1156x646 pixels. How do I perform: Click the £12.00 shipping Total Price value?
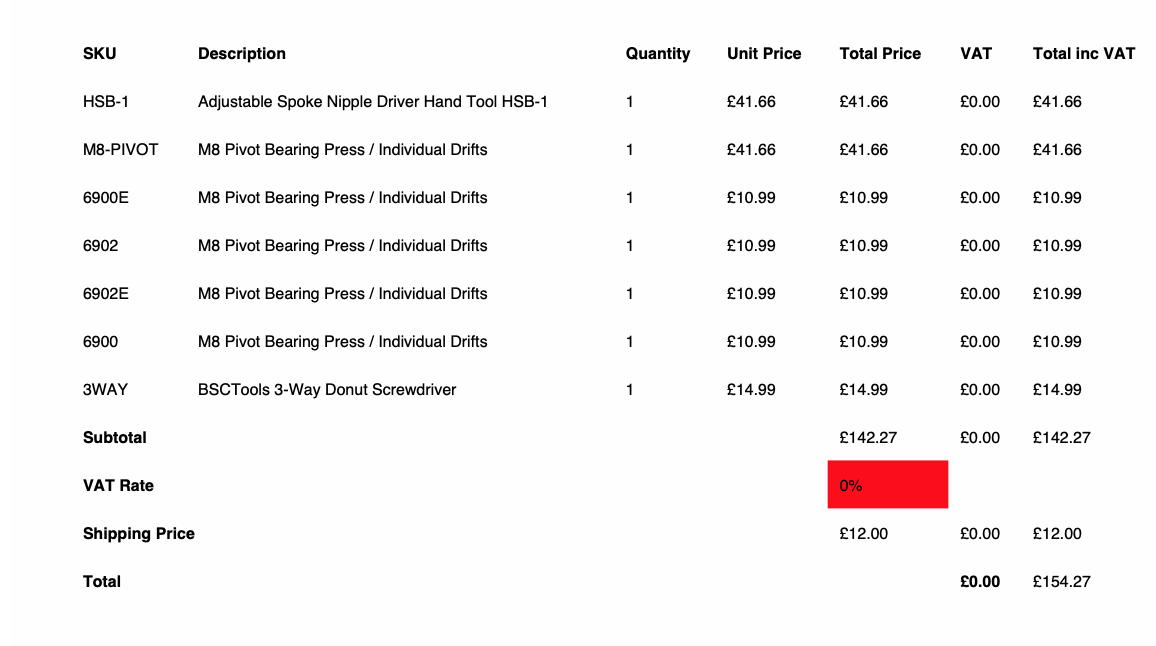click(x=863, y=533)
